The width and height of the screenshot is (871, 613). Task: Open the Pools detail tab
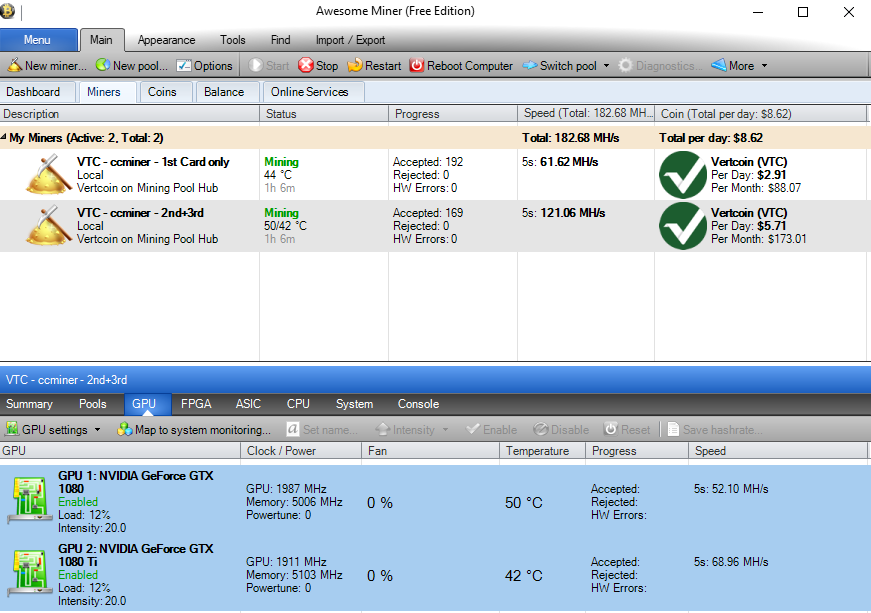(x=93, y=404)
